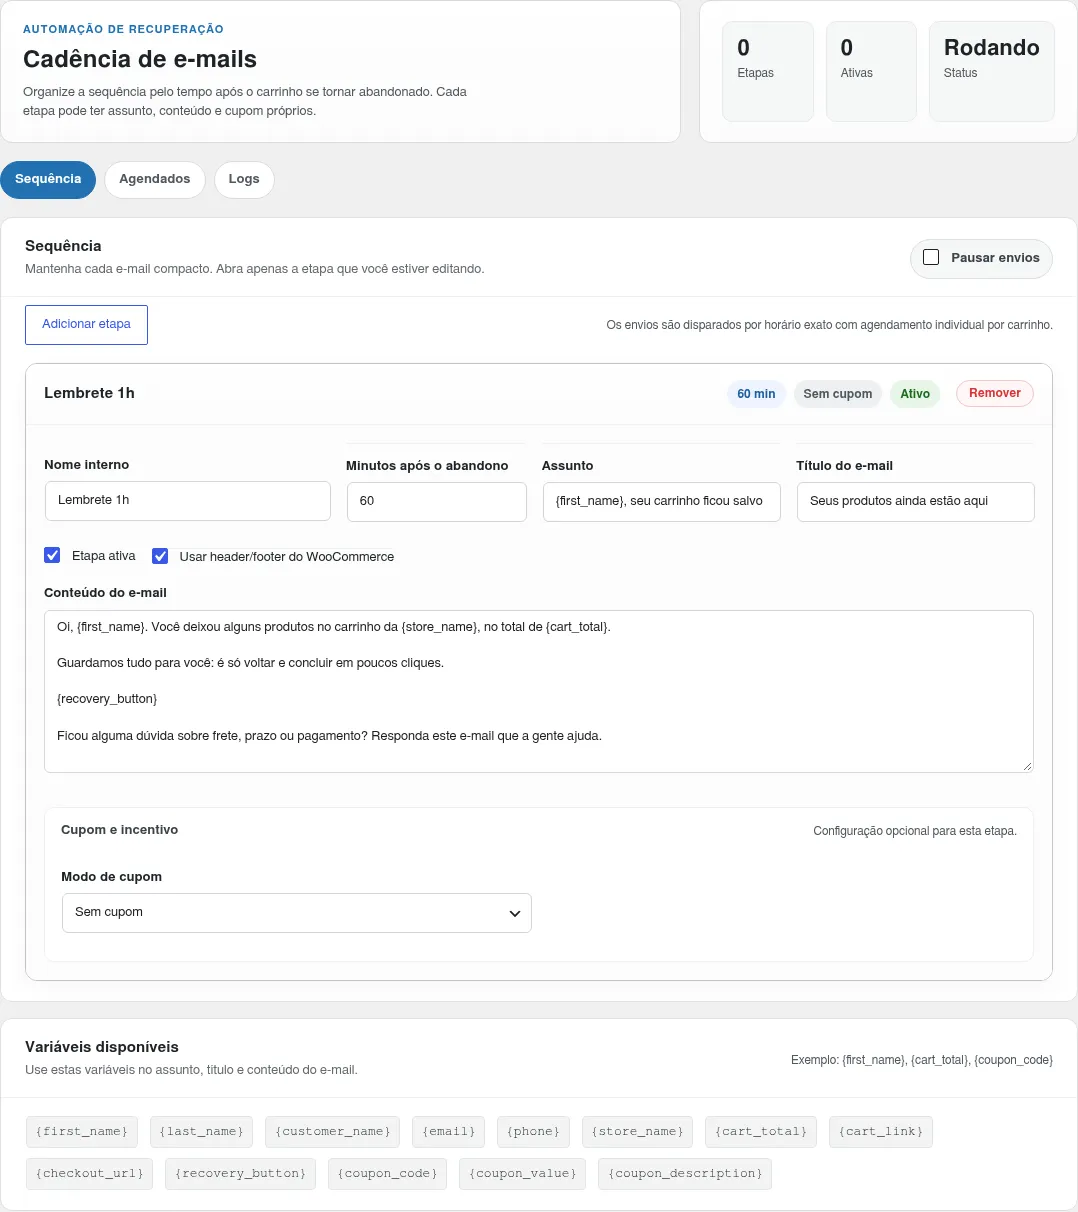This screenshot has width=1078, height=1212.
Task: Click the {email} variable chip
Action: 449,1131
